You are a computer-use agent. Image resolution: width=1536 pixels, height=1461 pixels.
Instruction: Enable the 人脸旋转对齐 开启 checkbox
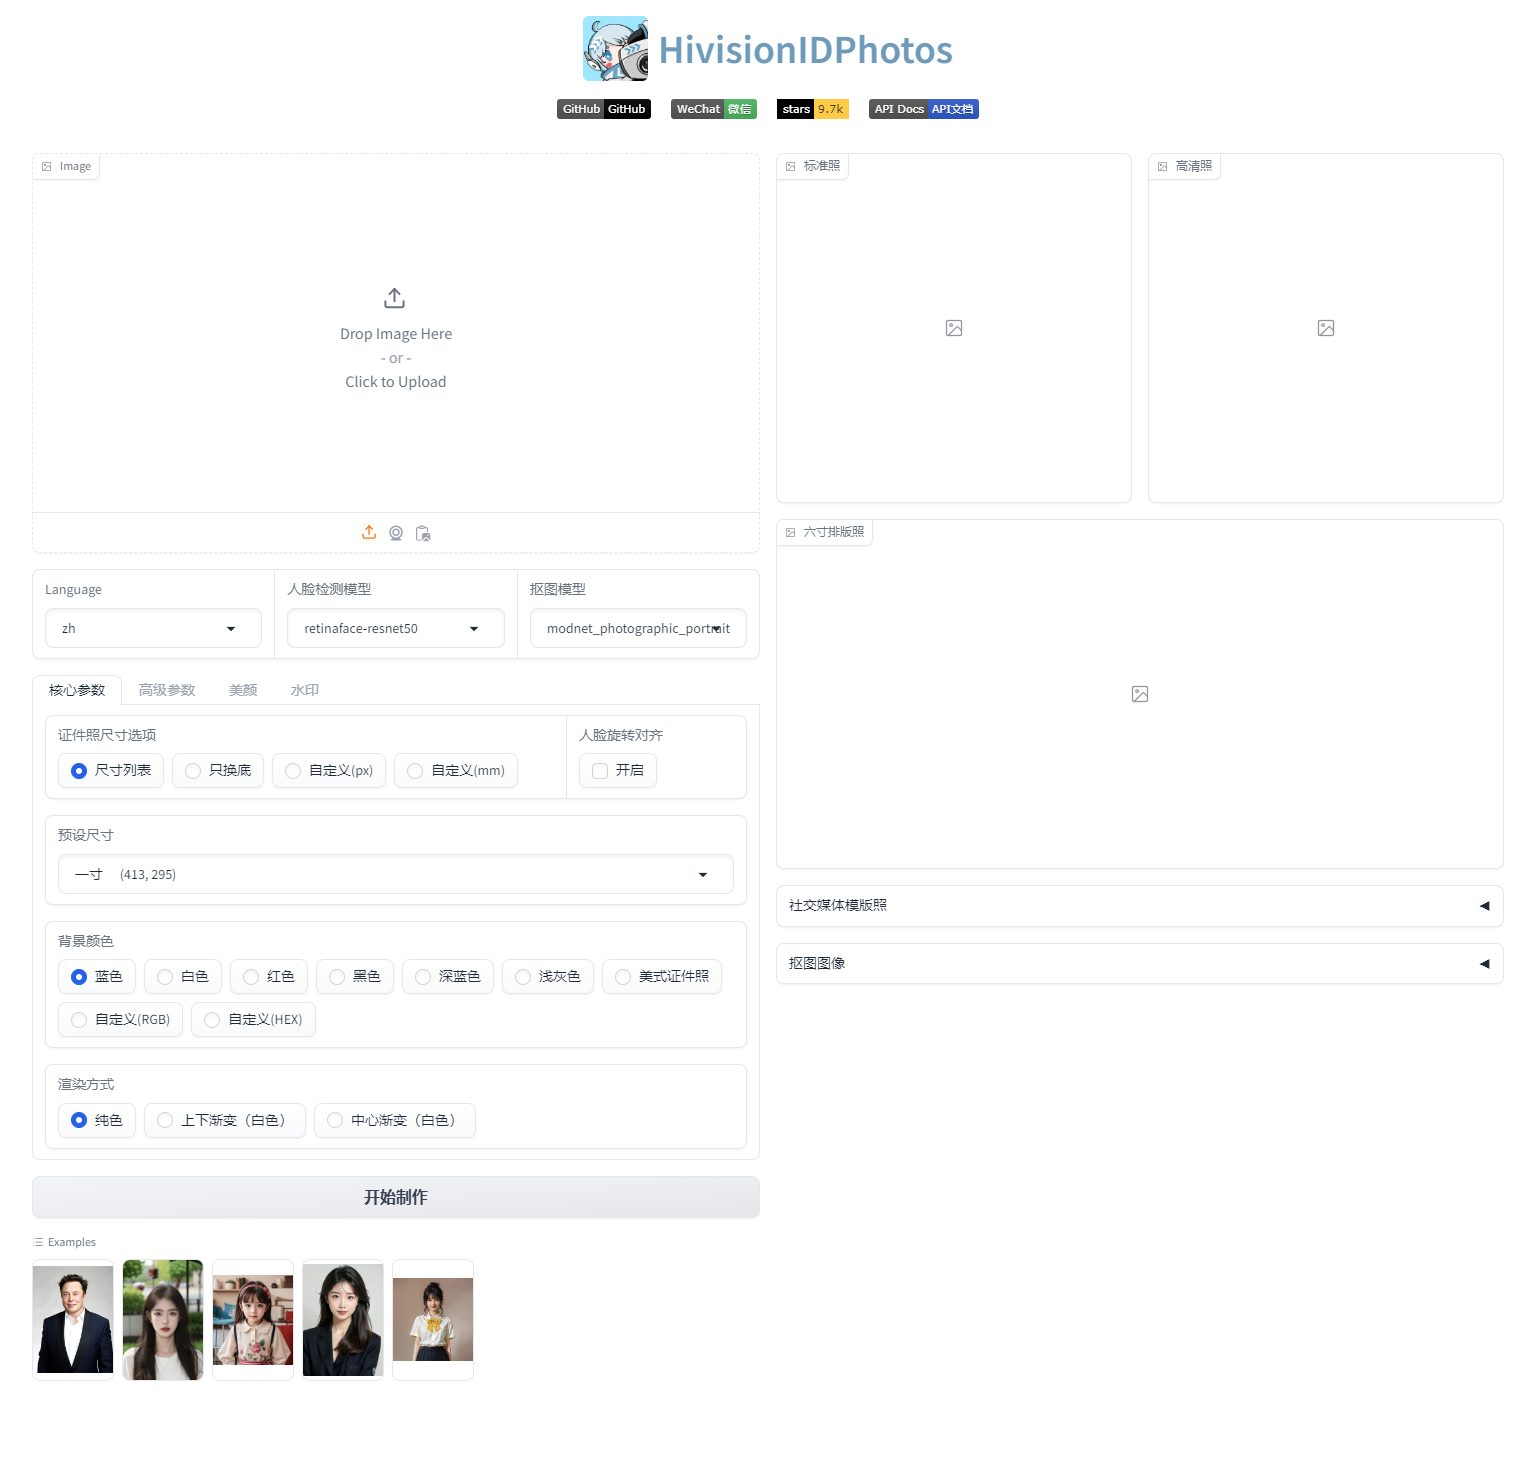(618, 770)
